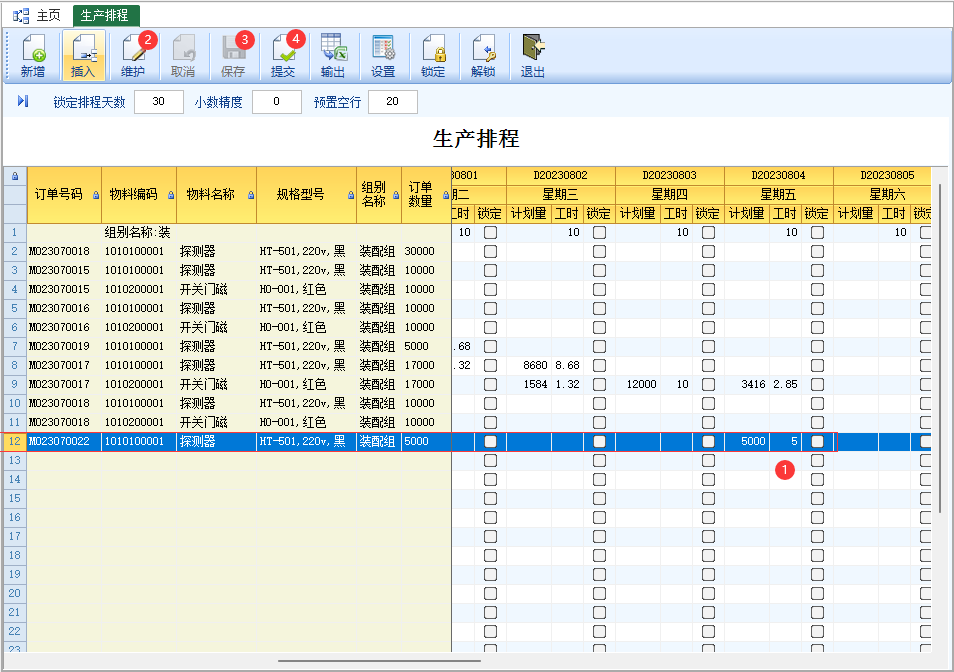954x672 pixels.
Task: Click the 解锁 (Unlock) toolbar icon
Action: point(483,56)
